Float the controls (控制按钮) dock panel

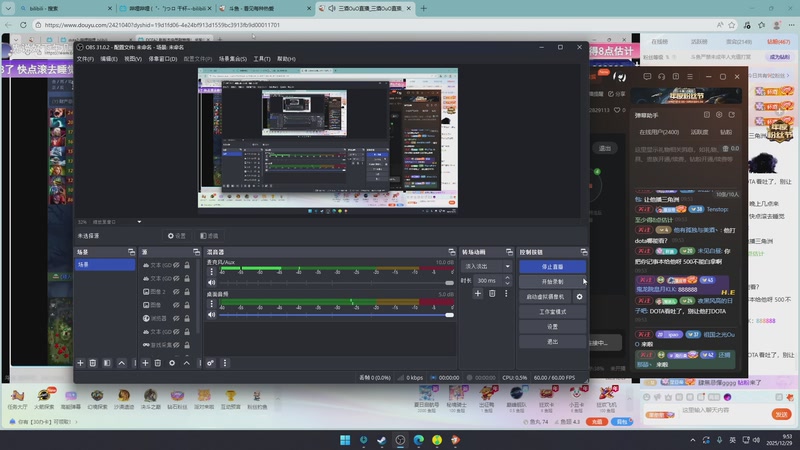click(584, 252)
